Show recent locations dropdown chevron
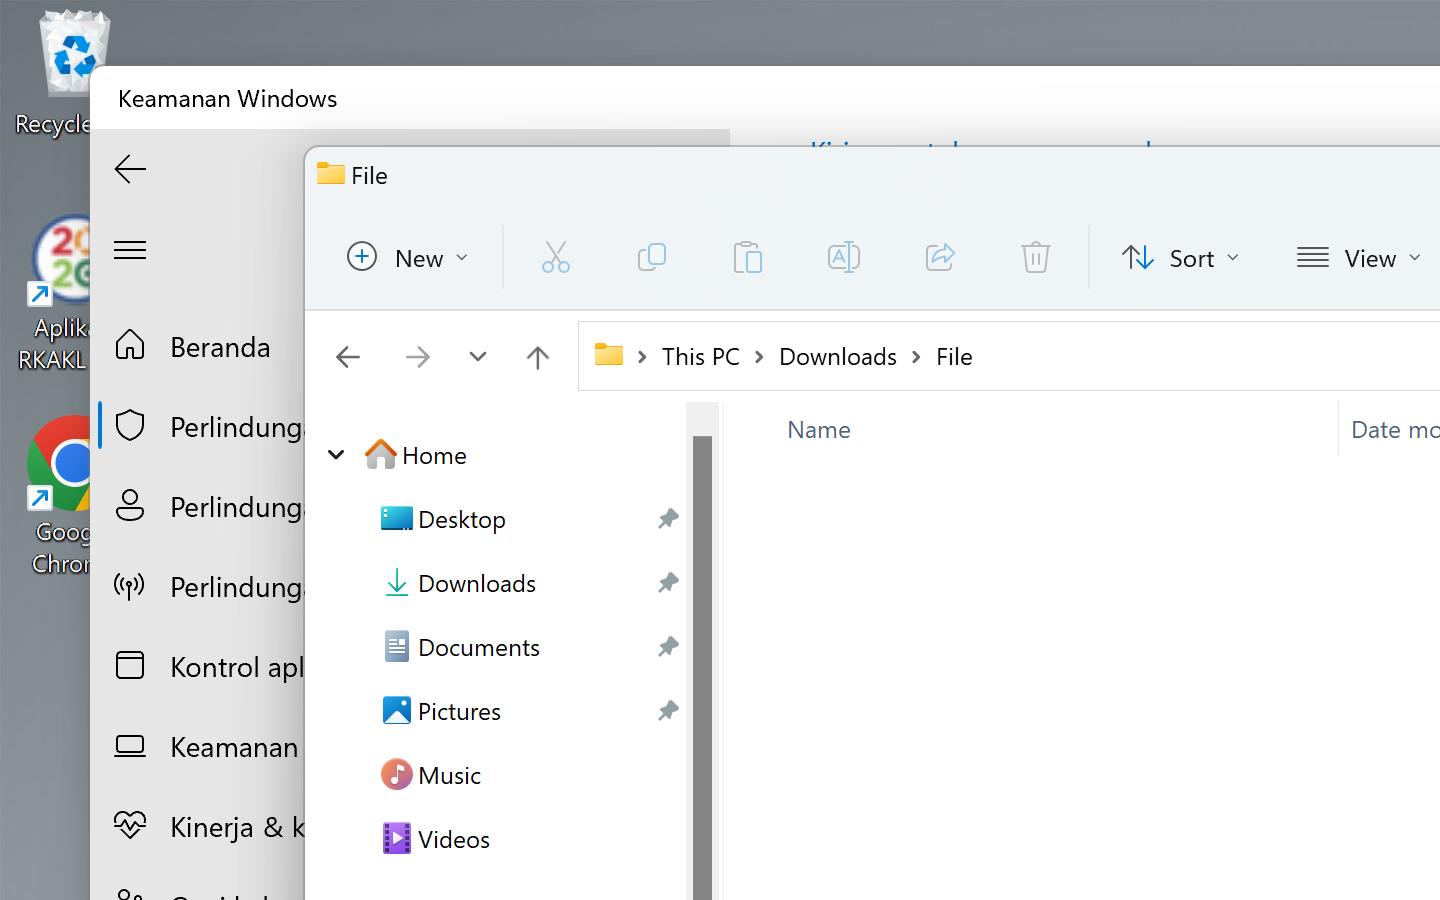 point(477,357)
